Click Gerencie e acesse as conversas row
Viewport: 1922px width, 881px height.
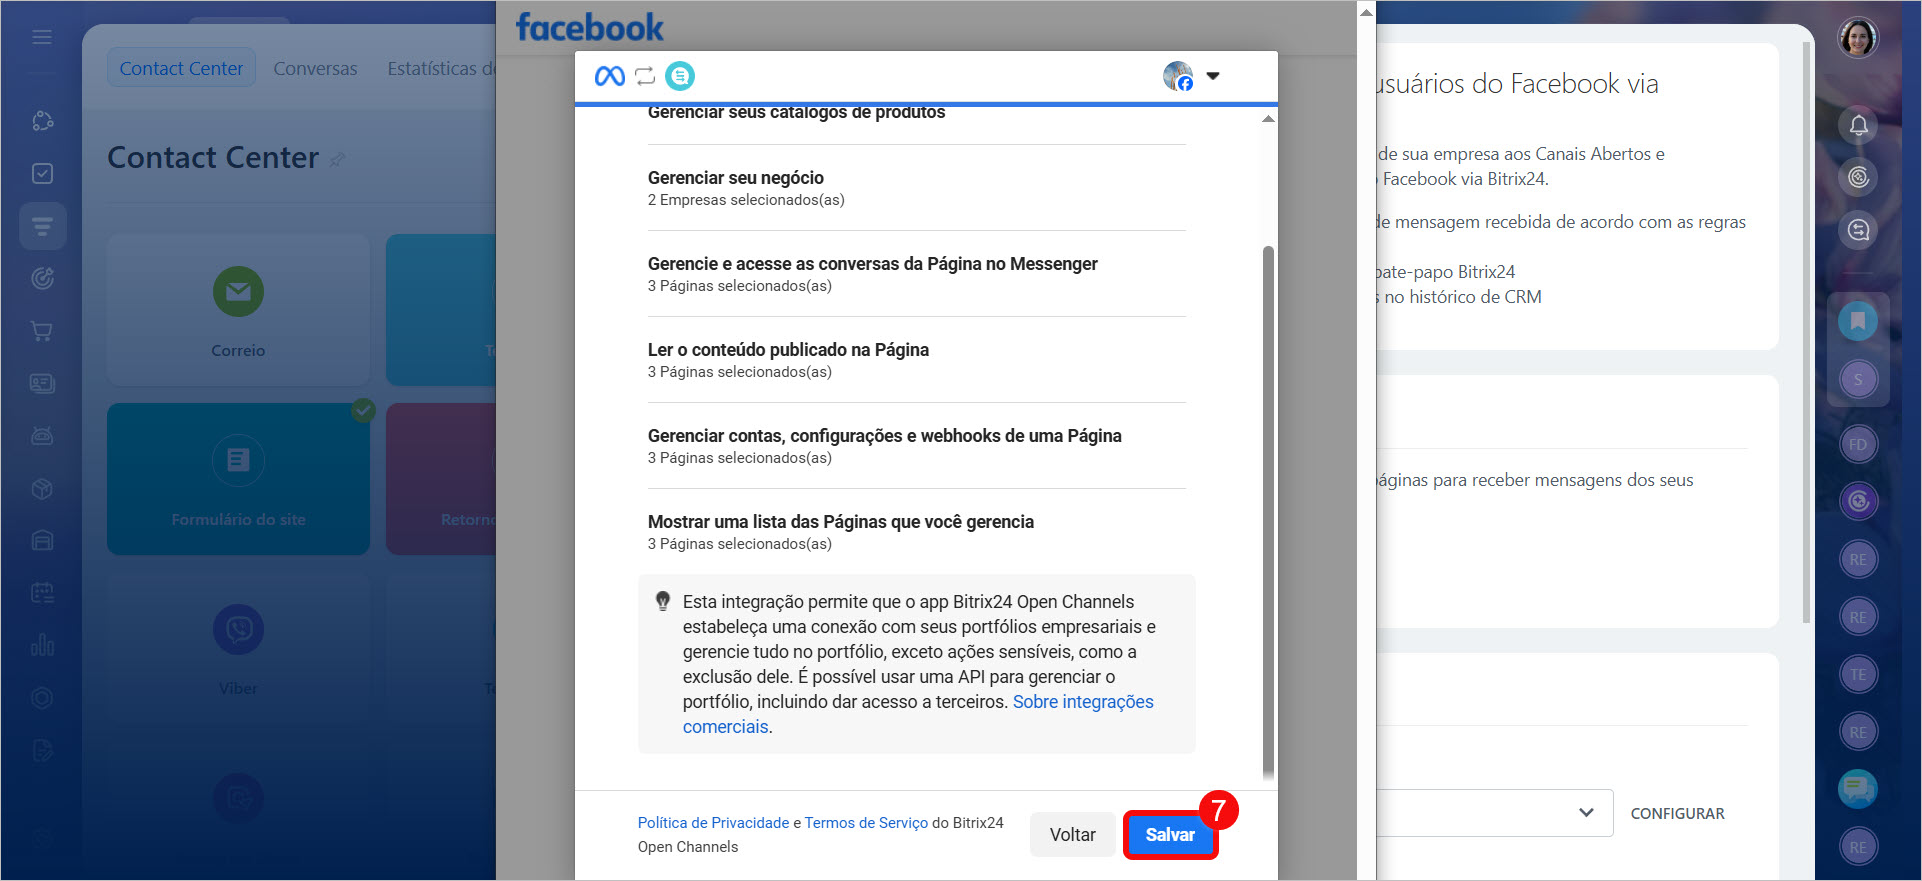click(x=916, y=274)
